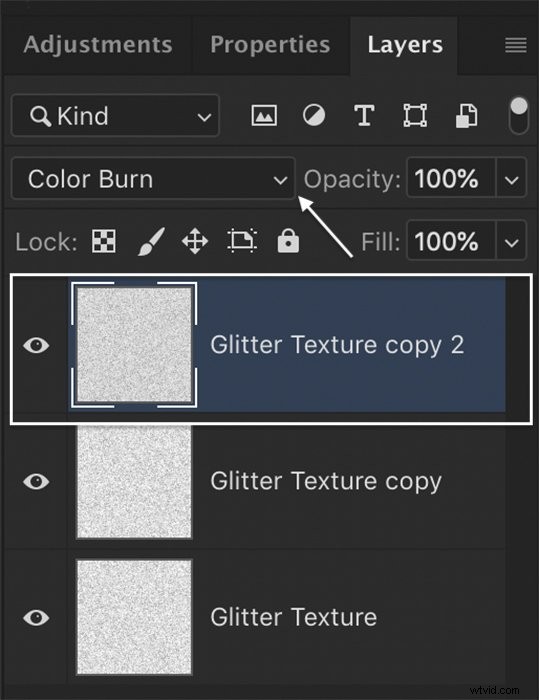Switch to the Adjustments tab
Viewport: 539px width, 700px height.
[x=98, y=45]
